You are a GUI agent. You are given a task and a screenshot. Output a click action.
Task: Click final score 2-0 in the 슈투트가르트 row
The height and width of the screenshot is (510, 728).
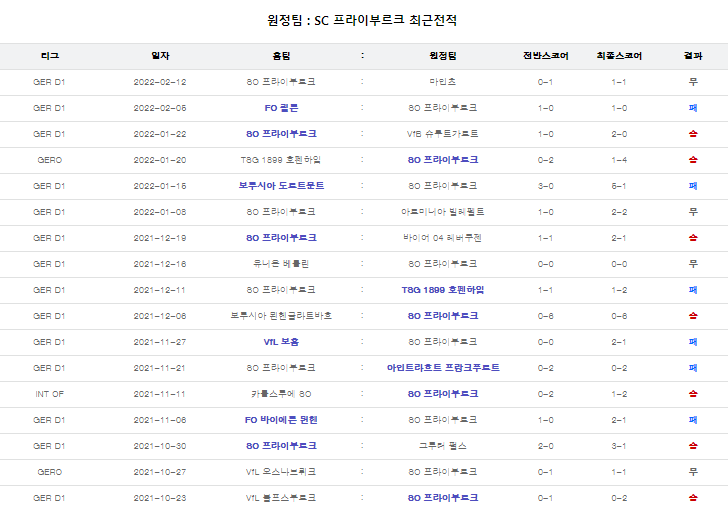pyautogui.click(x=619, y=134)
